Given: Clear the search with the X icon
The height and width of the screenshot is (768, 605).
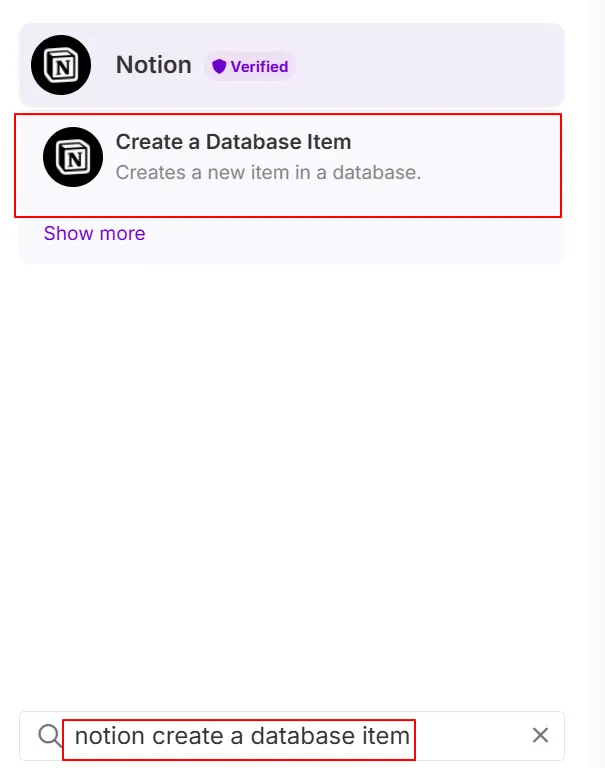Looking at the screenshot, I should (540, 736).
